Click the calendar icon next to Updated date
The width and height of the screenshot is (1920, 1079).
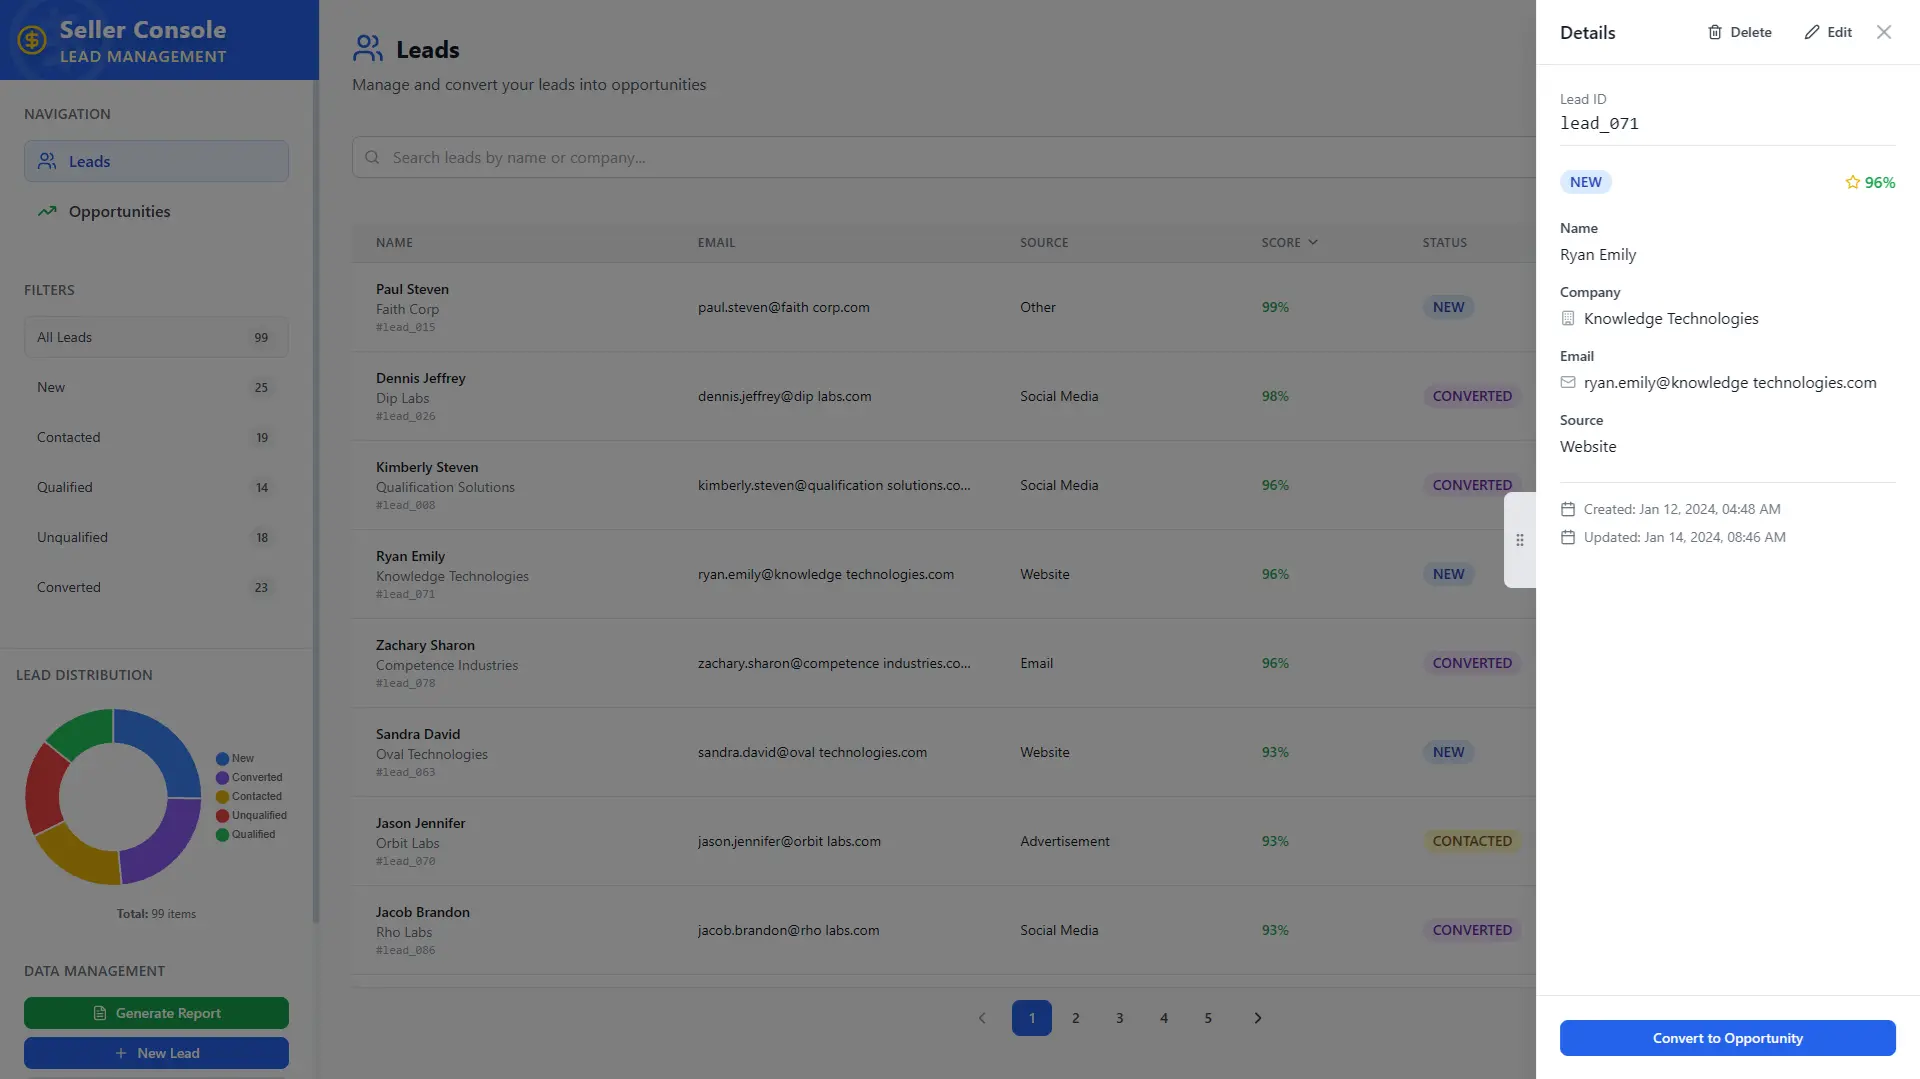click(1568, 537)
